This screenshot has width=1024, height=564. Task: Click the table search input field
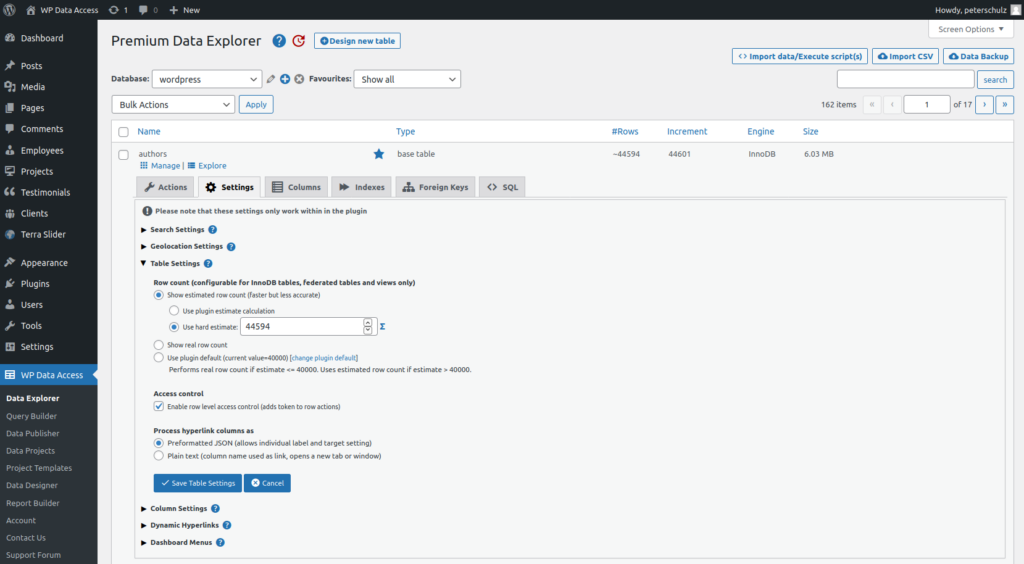coord(905,79)
